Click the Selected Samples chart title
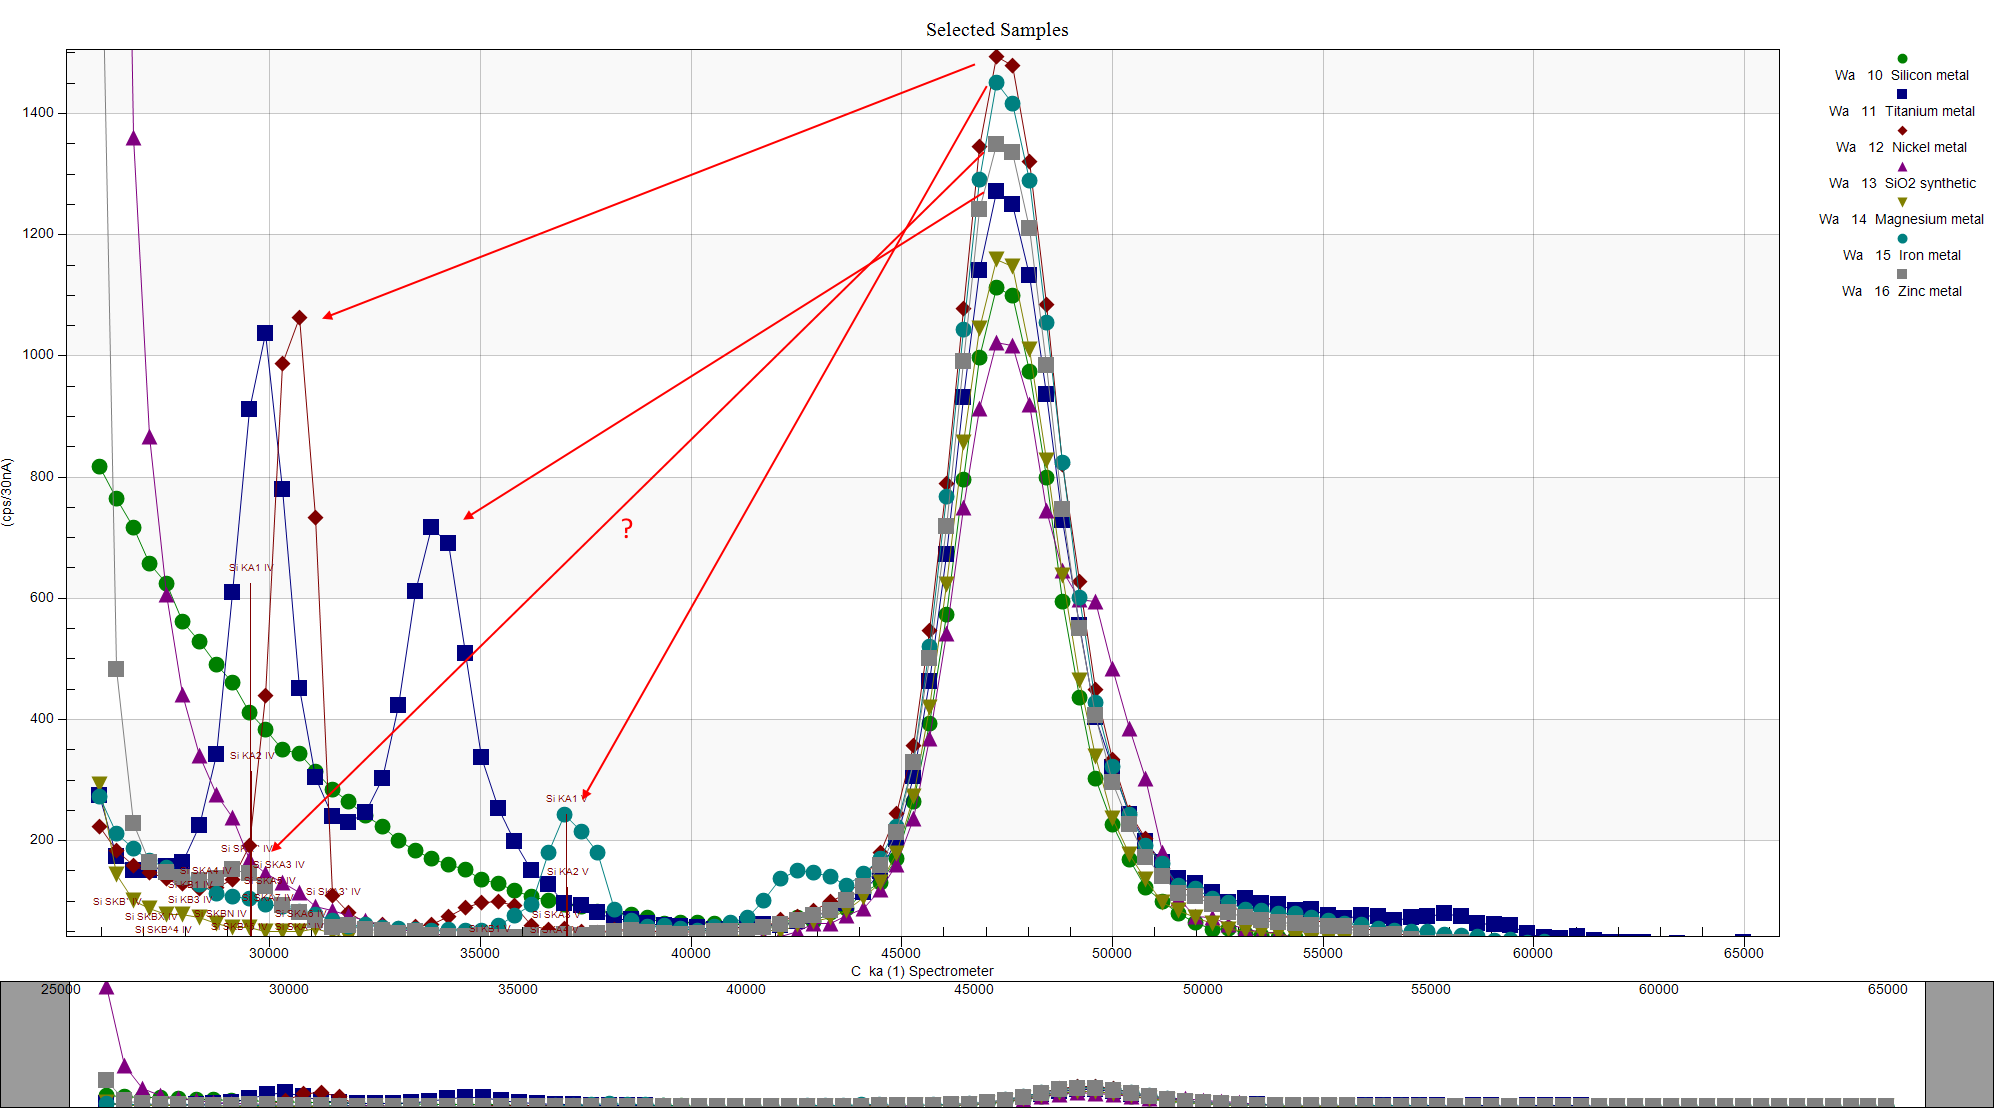The height and width of the screenshot is (1108, 1994). 996,30
